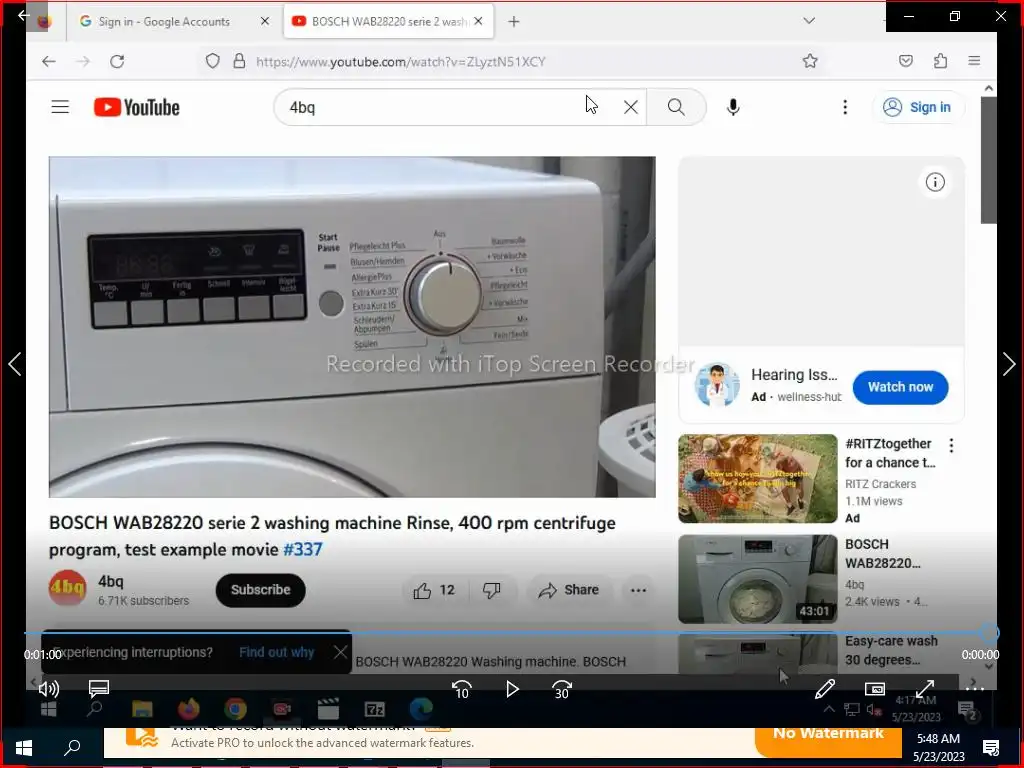Open options for the #RITZtogether ad

click(951, 445)
